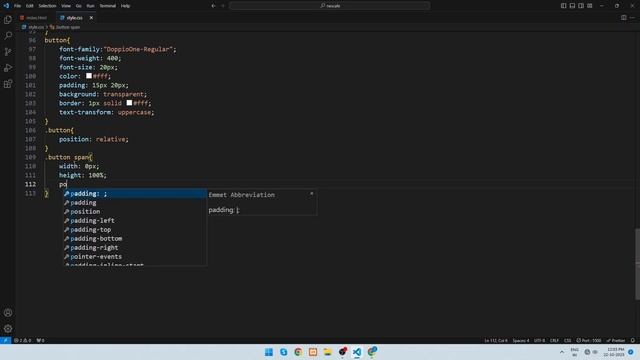Open the taskbar clock and date
The height and width of the screenshot is (360, 640).
(615, 352)
